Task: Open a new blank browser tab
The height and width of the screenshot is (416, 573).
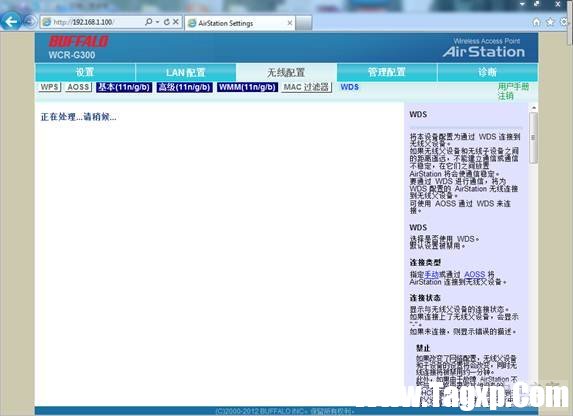Action: click(x=304, y=23)
